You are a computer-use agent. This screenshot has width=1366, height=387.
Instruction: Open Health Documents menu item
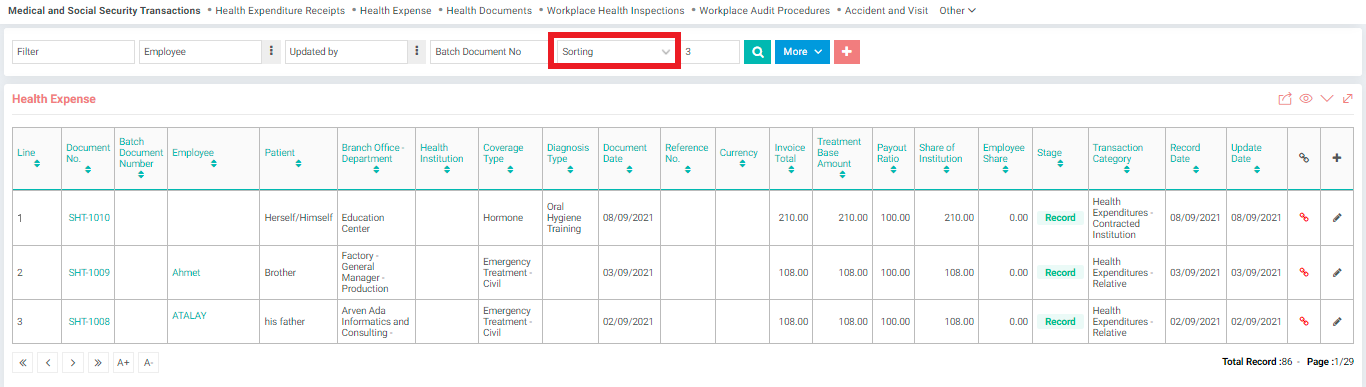pyautogui.click(x=489, y=10)
